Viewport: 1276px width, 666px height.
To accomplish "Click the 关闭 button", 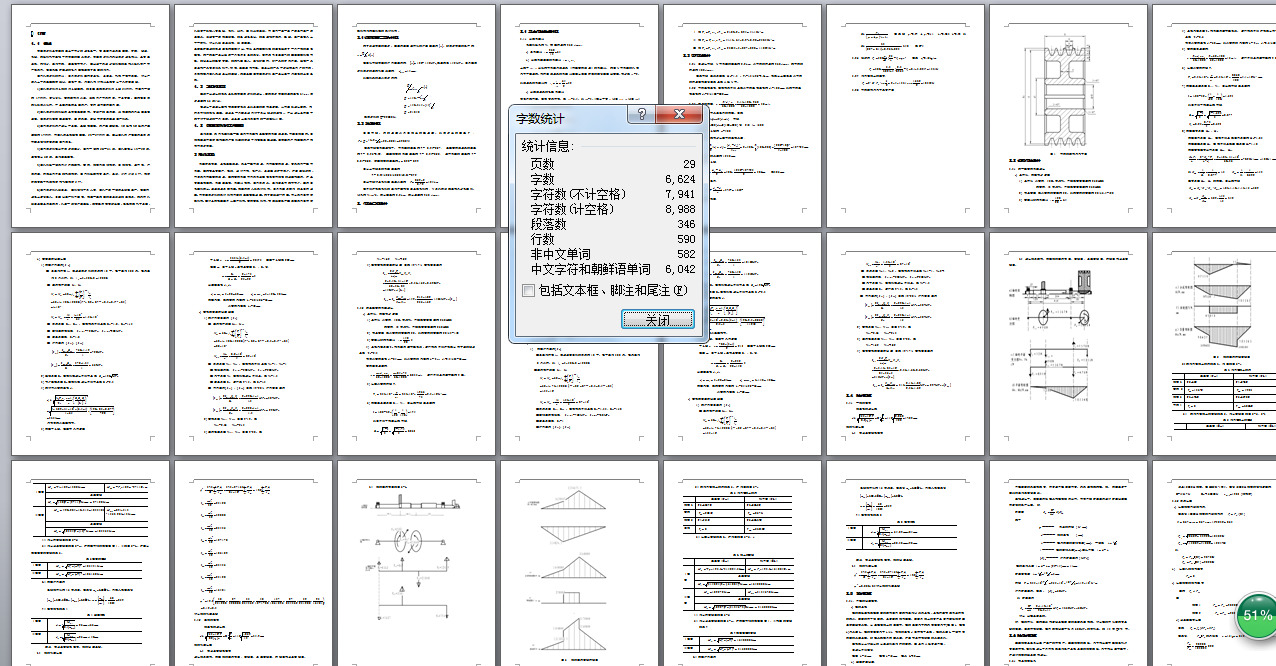I will coord(657,319).
